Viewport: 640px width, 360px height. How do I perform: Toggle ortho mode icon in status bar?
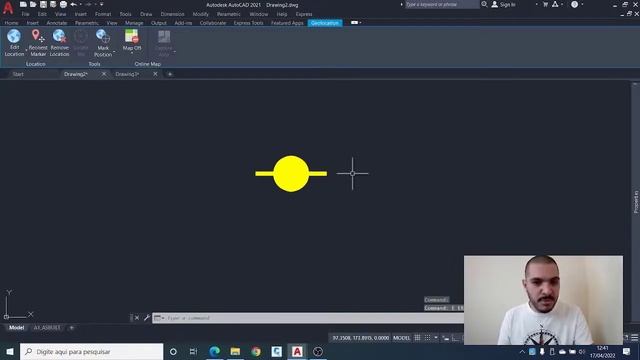(456, 338)
